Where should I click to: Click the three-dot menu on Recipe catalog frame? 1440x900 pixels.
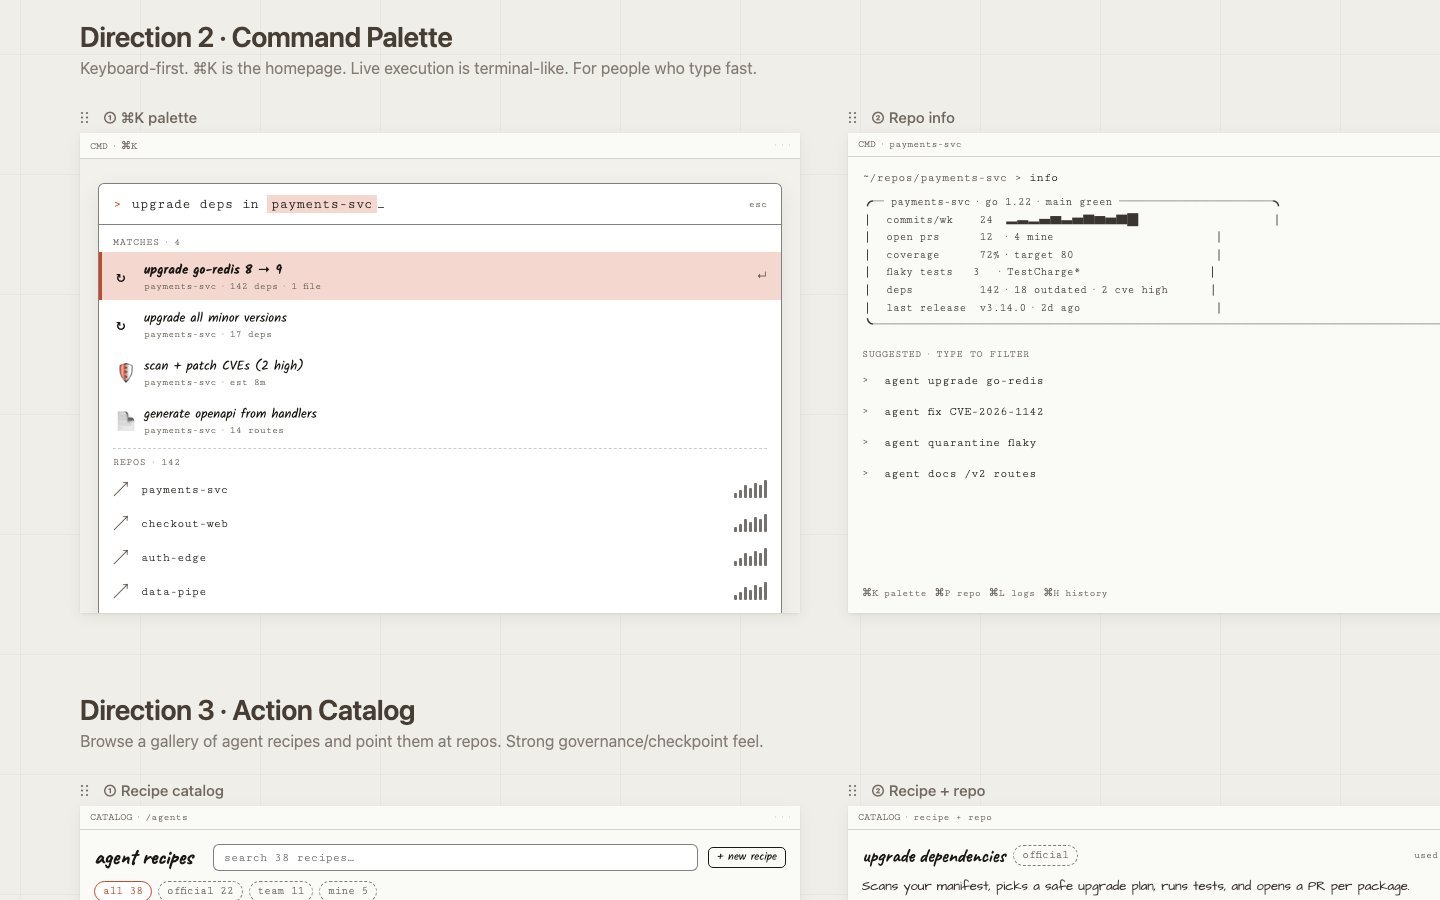[782, 818]
